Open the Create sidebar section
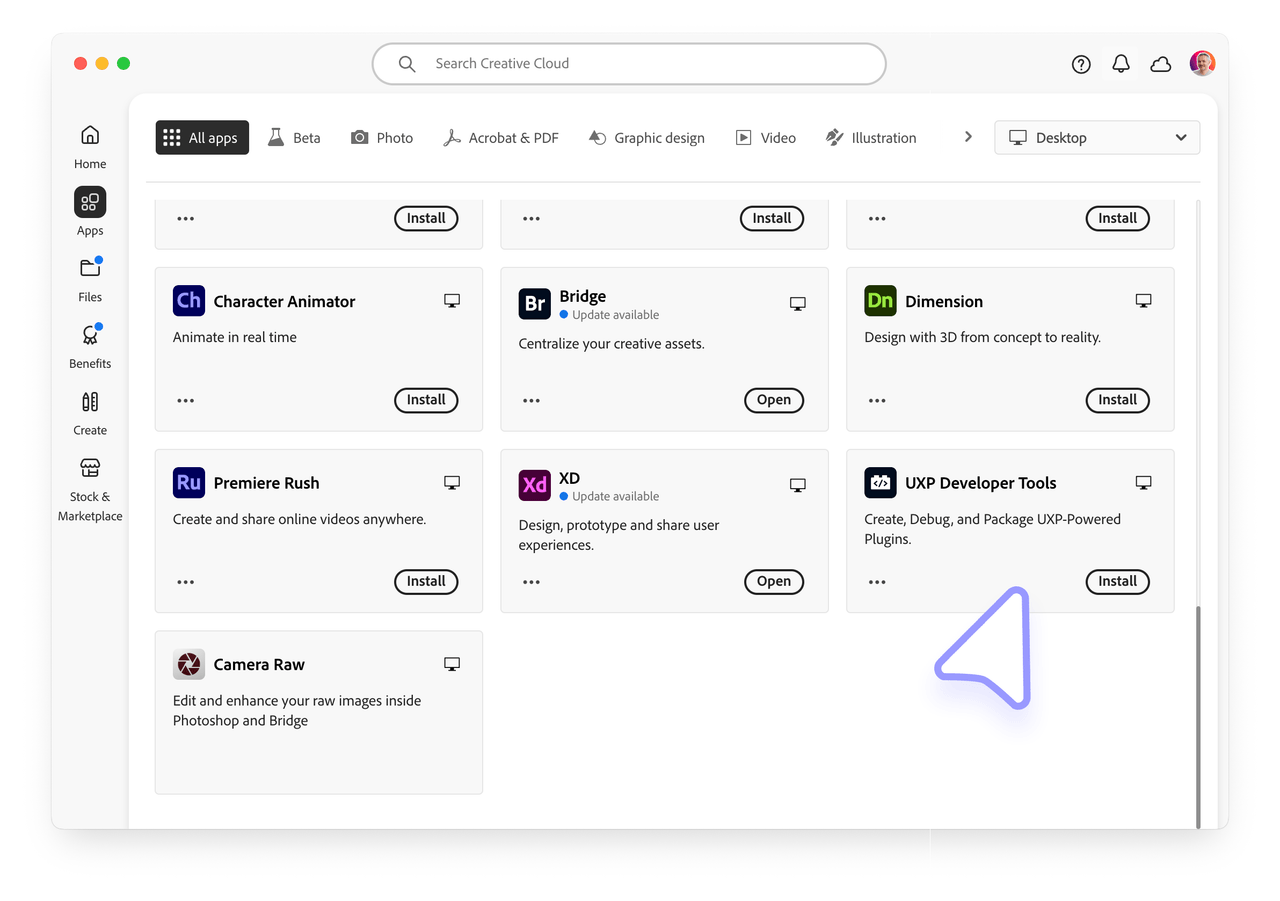Screen dimensions: 1280x901 pos(90,412)
